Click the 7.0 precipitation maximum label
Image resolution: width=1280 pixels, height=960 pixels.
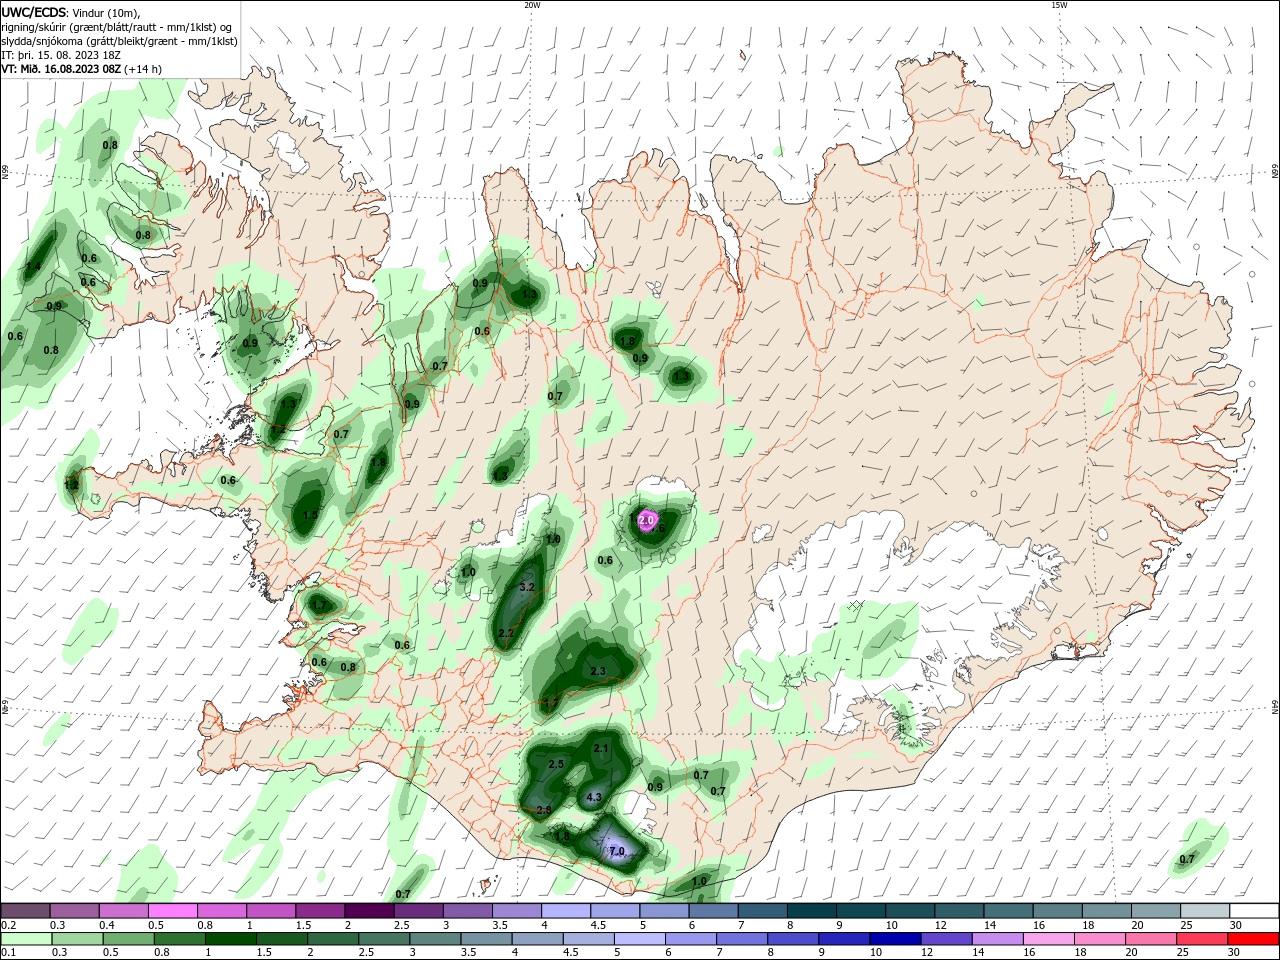[x=617, y=851]
